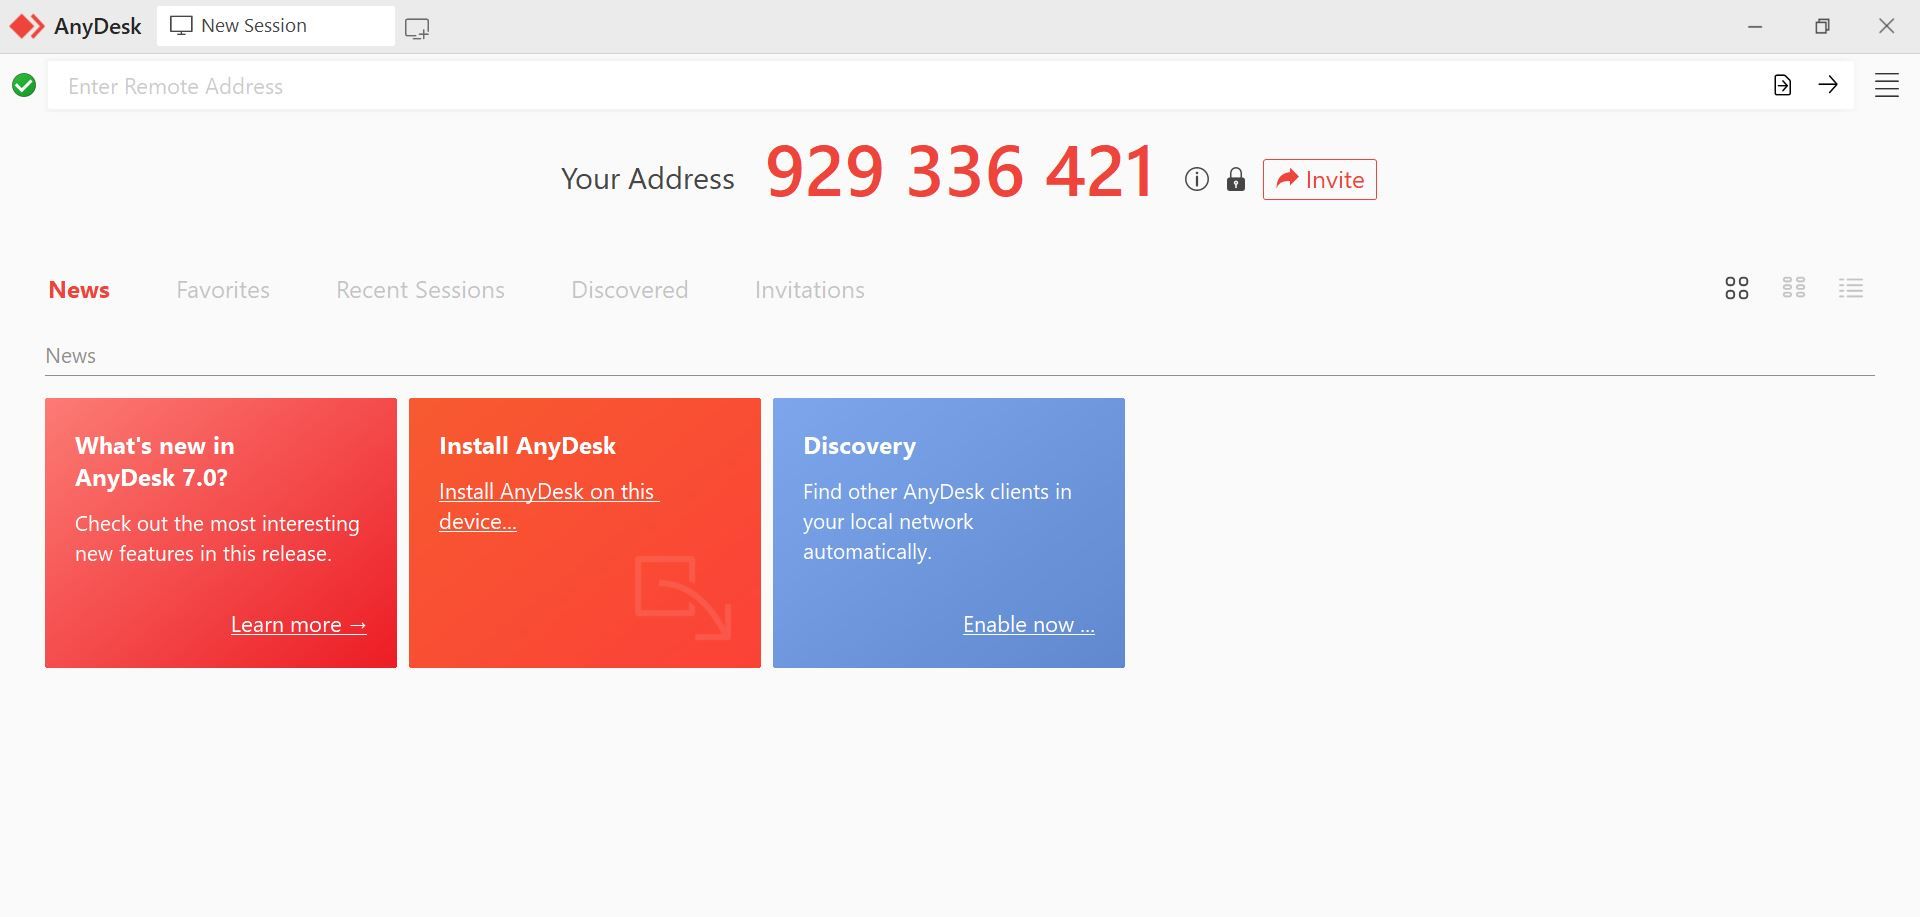Show address info icon
Screen dimensions: 1920x917
click(1197, 179)
